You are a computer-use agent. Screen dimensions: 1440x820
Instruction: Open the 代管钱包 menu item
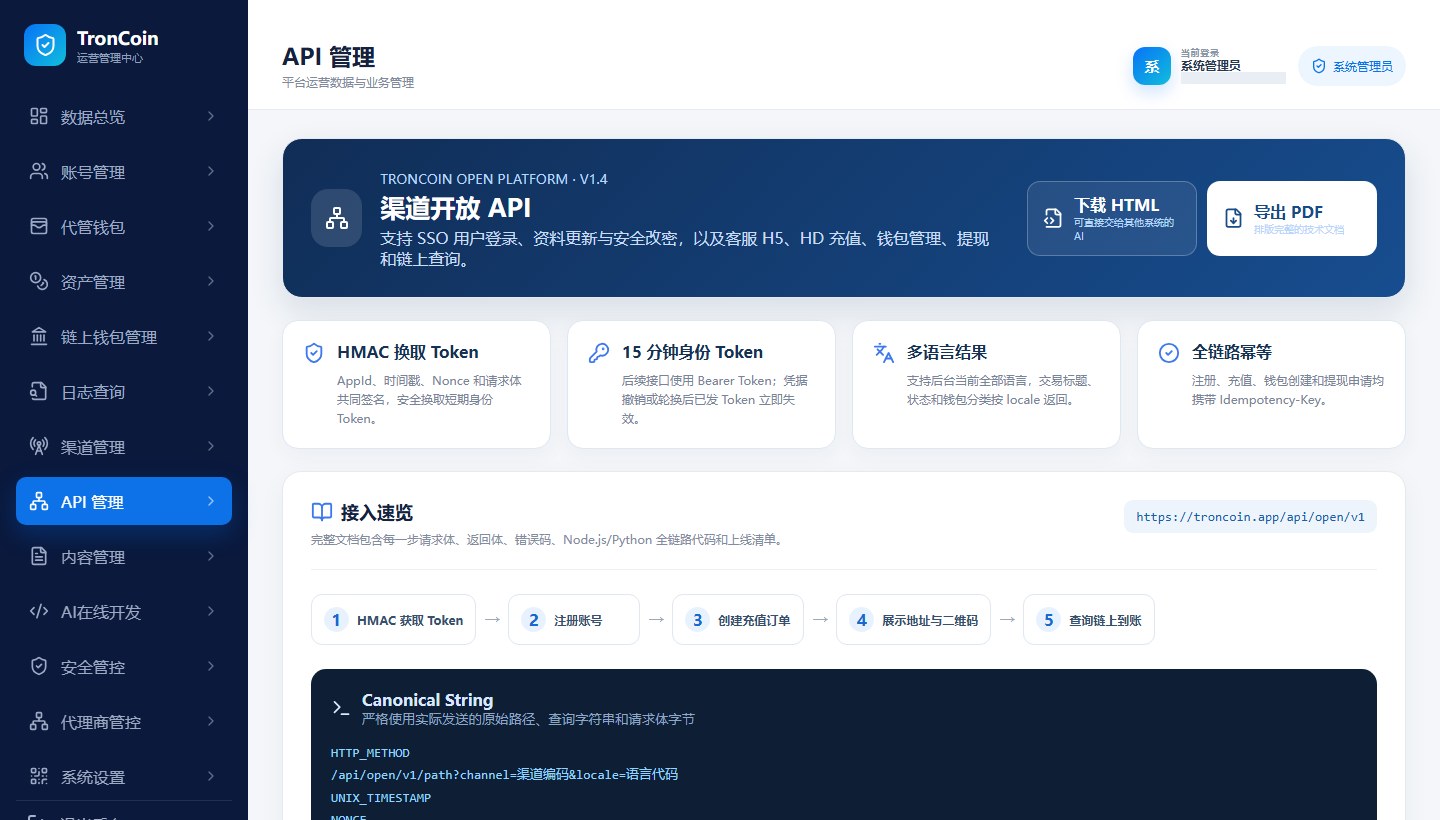pos(124,226)
